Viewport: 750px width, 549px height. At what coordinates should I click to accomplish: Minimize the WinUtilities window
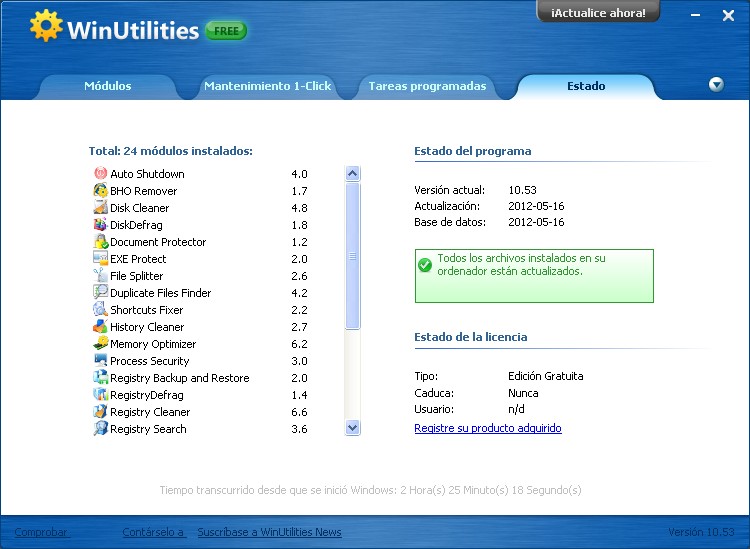(695, 15)
